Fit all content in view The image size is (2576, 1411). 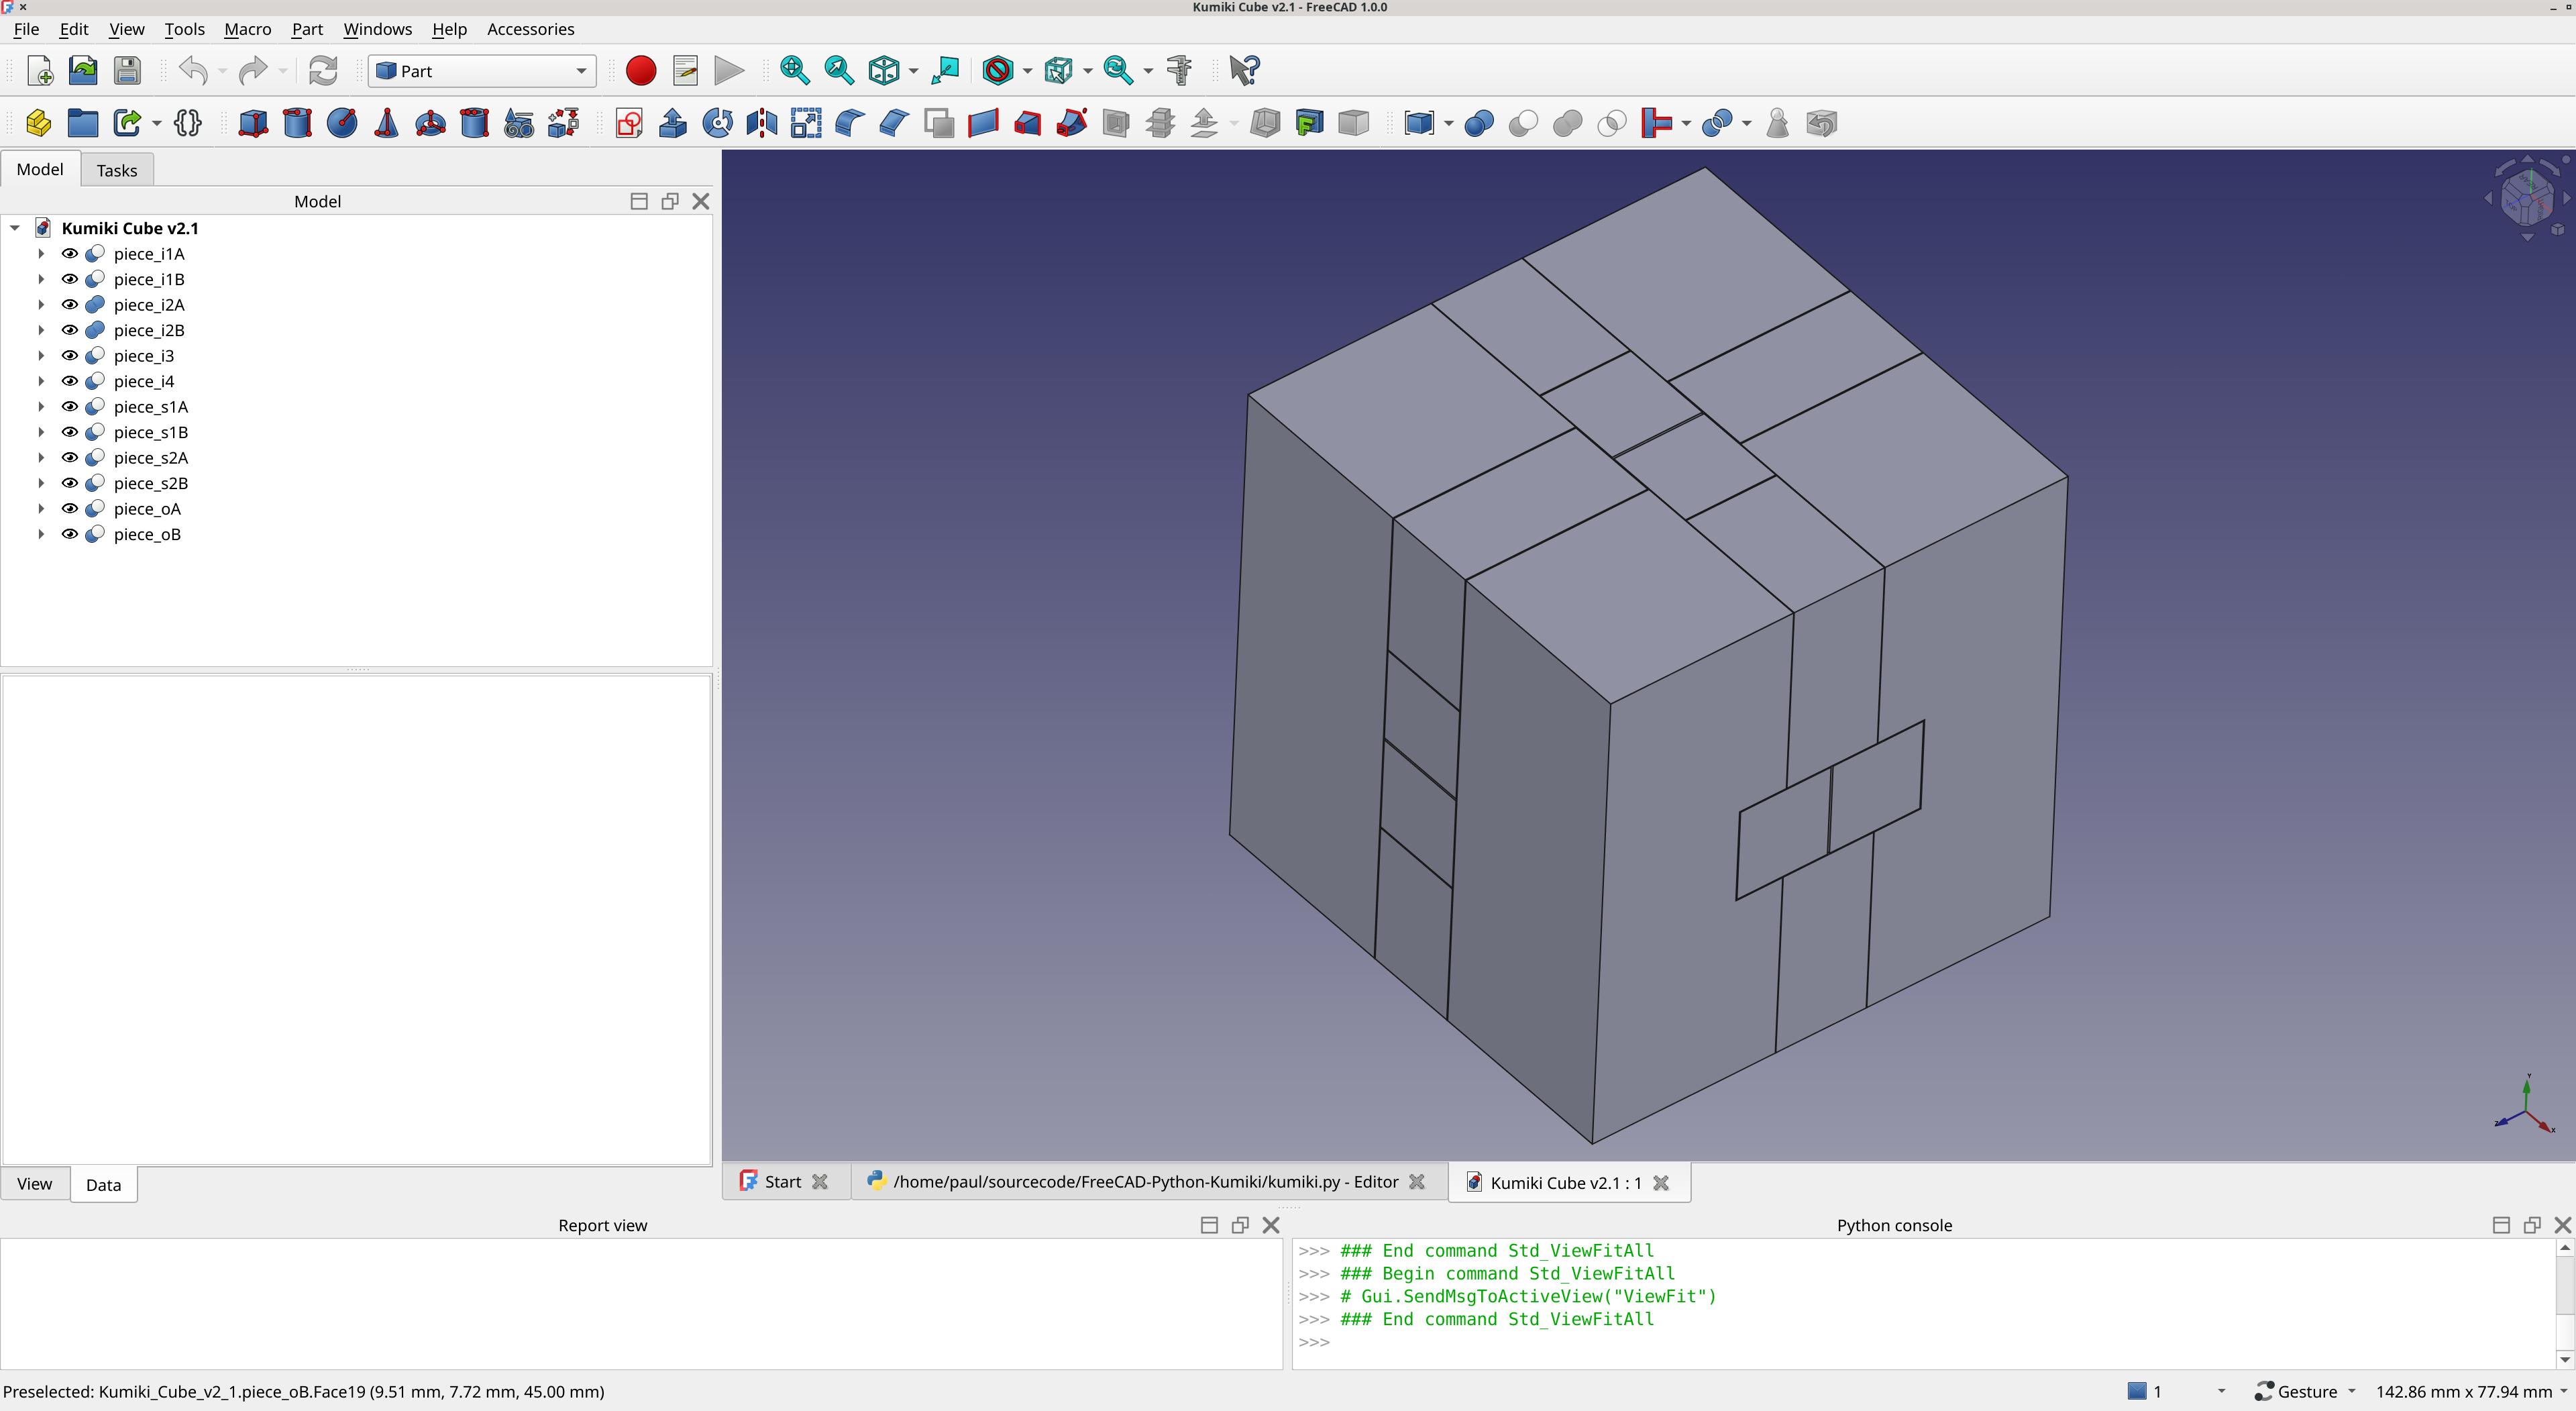[x=795, y=70]
